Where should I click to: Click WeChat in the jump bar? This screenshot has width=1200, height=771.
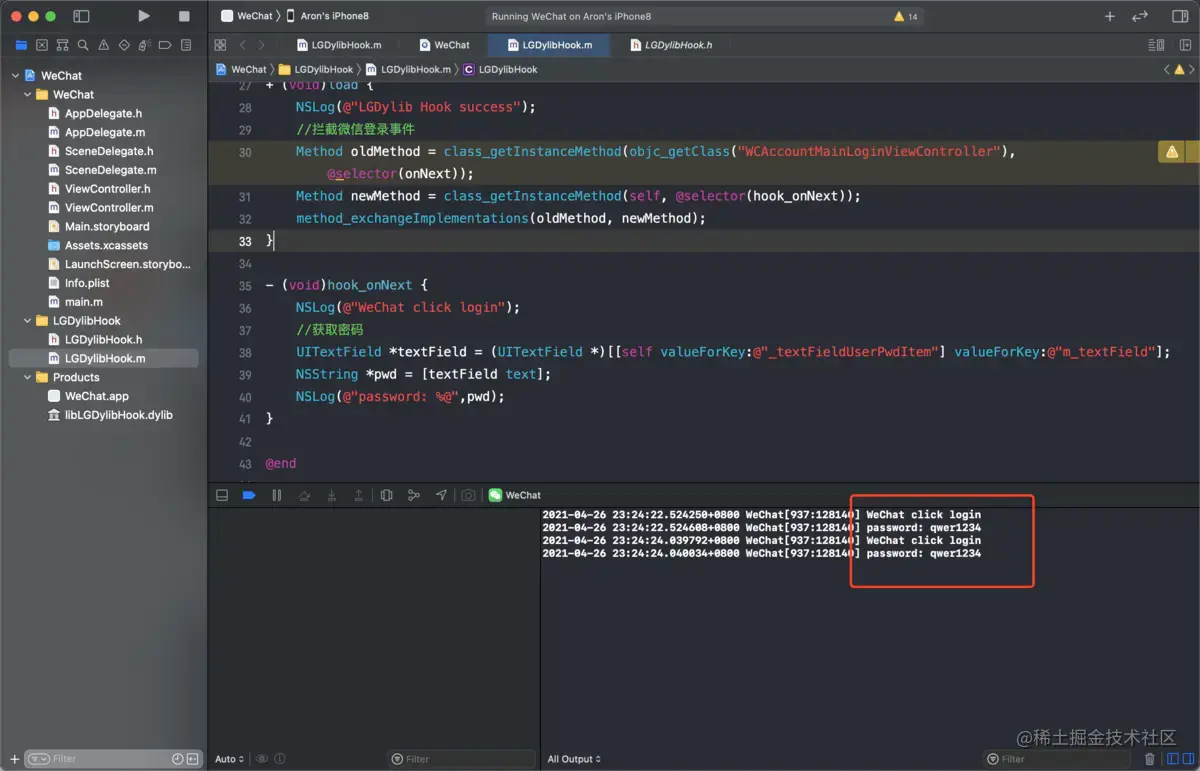tap(241, 69)
